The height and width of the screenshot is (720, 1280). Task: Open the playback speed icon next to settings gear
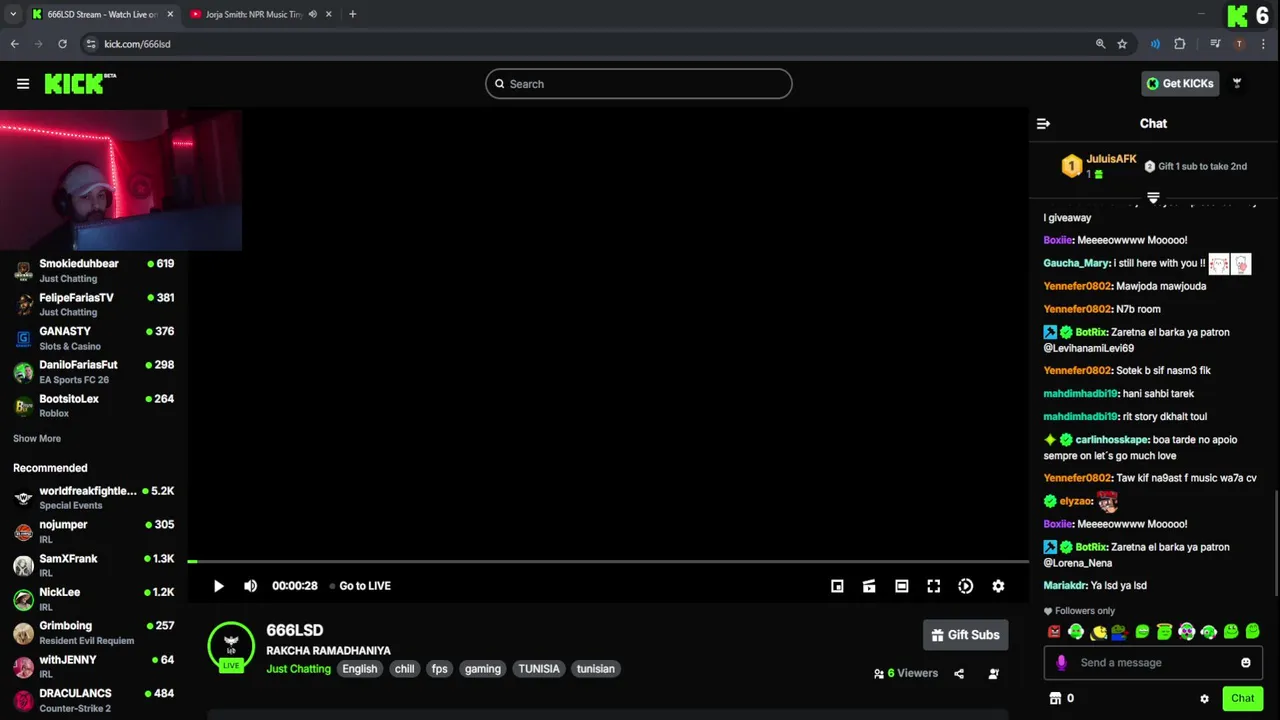[966, 586]
